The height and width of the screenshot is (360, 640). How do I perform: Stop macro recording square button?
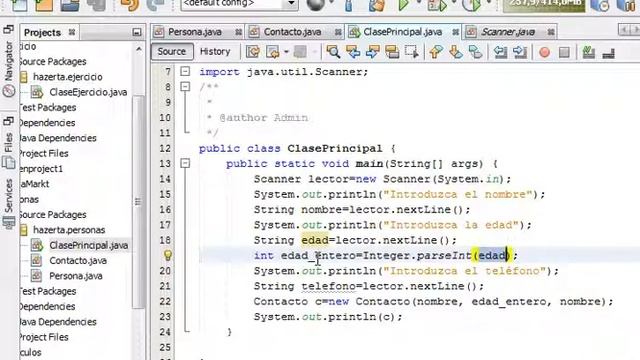click(564, 52)
